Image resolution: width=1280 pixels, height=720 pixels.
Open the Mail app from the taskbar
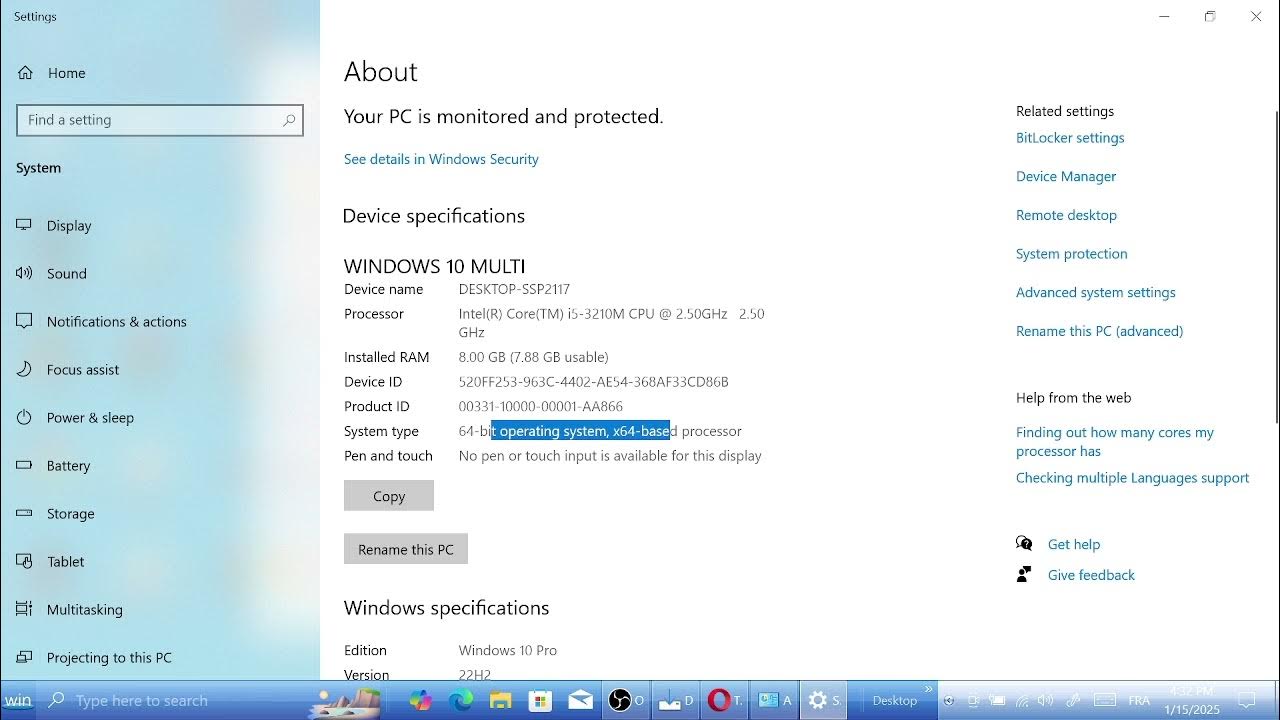click(x=580, y=700)
